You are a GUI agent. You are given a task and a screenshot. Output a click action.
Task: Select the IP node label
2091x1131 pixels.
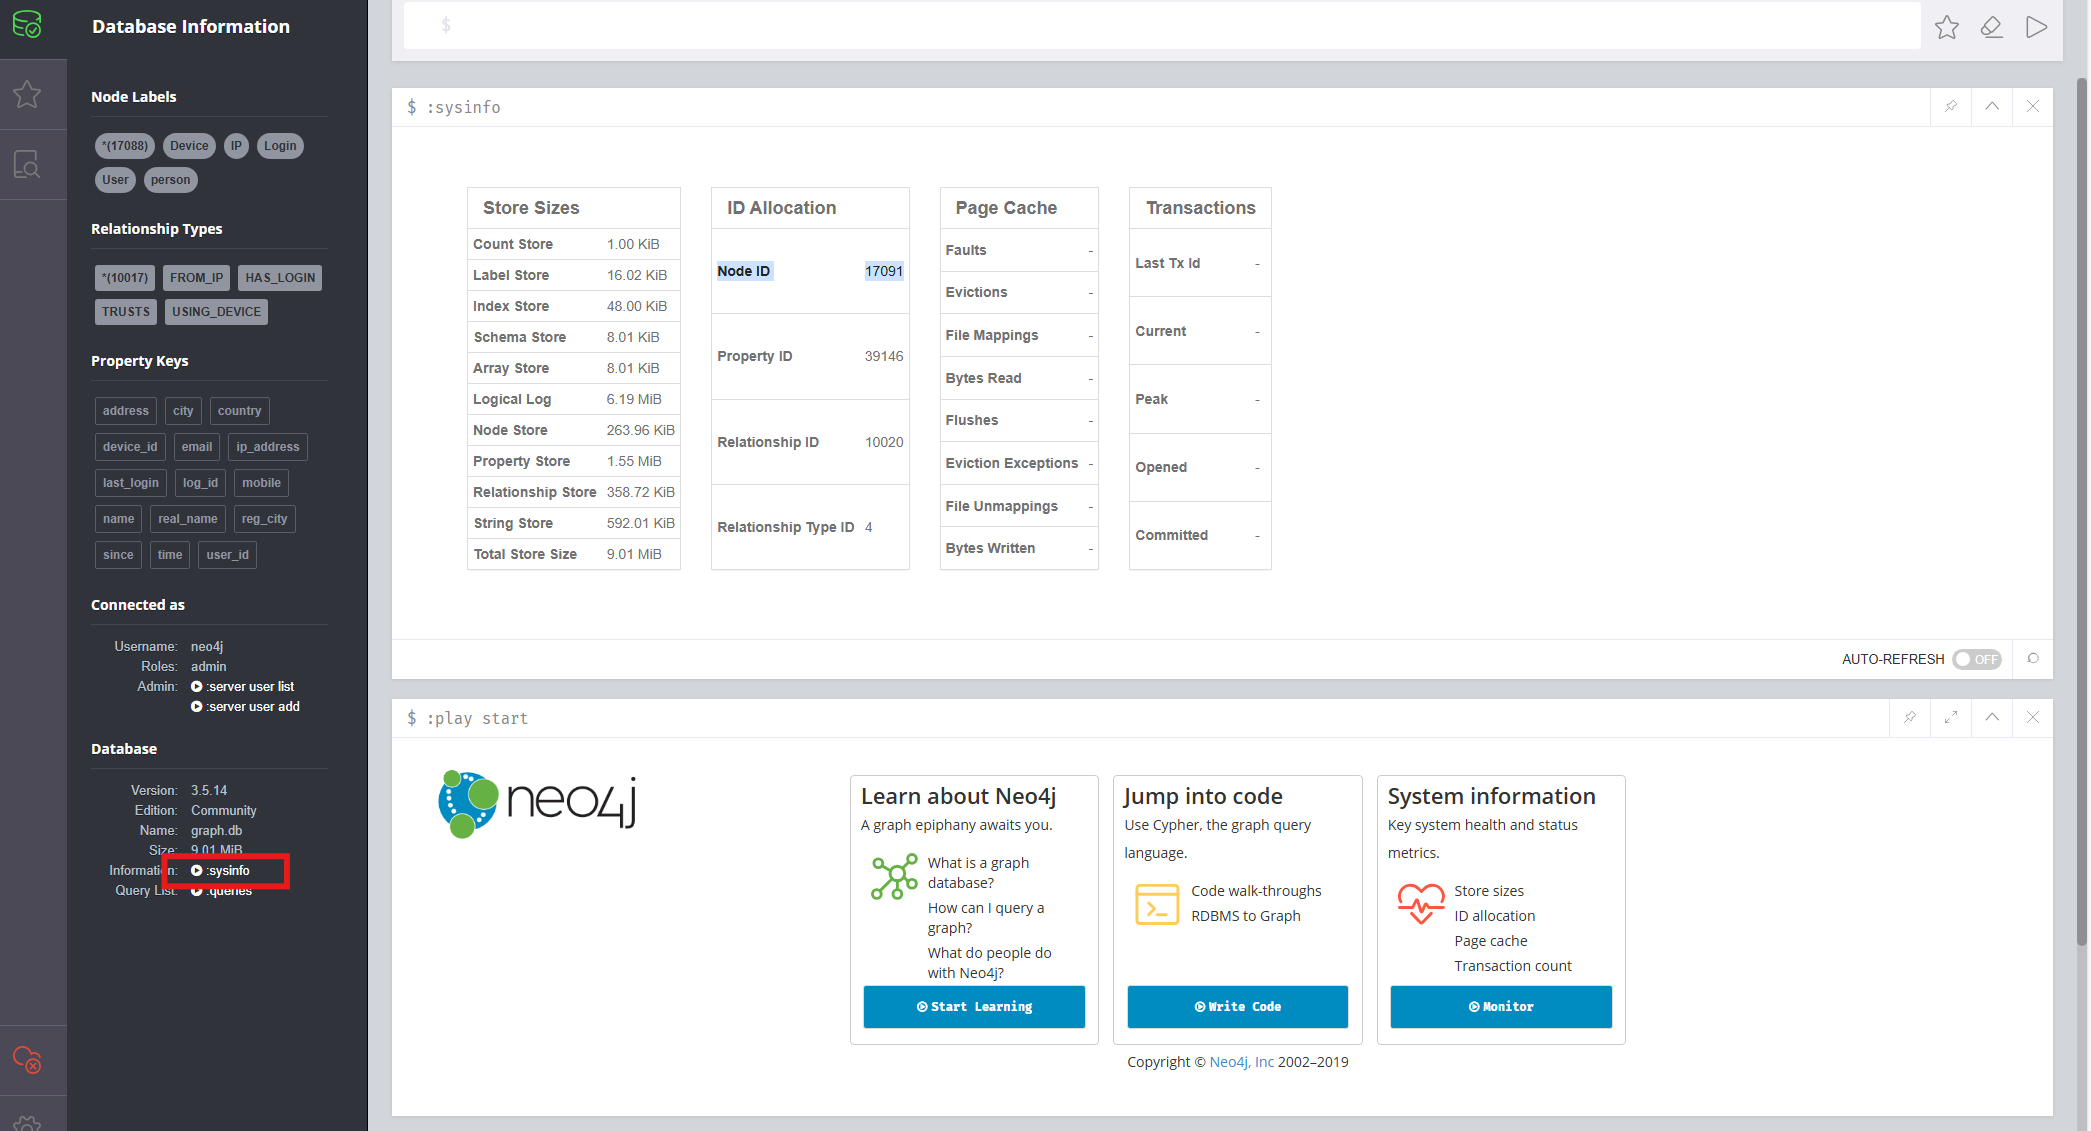click(236, 146)
